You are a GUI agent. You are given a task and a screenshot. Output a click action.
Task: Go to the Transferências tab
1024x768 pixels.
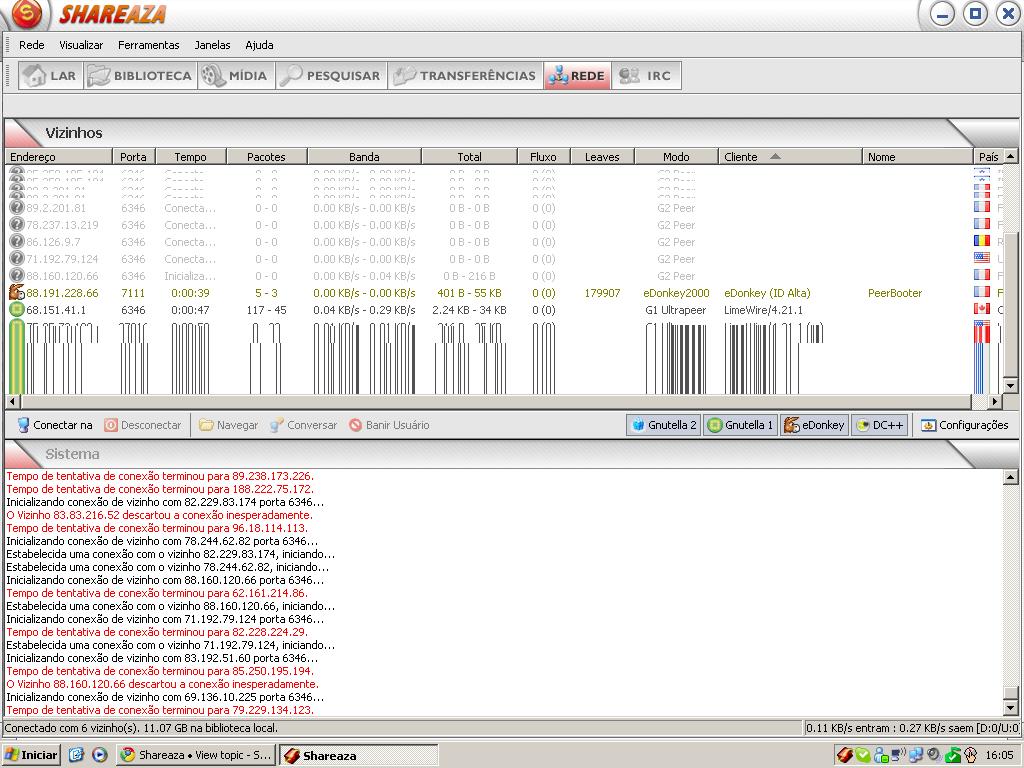point(465,76)
